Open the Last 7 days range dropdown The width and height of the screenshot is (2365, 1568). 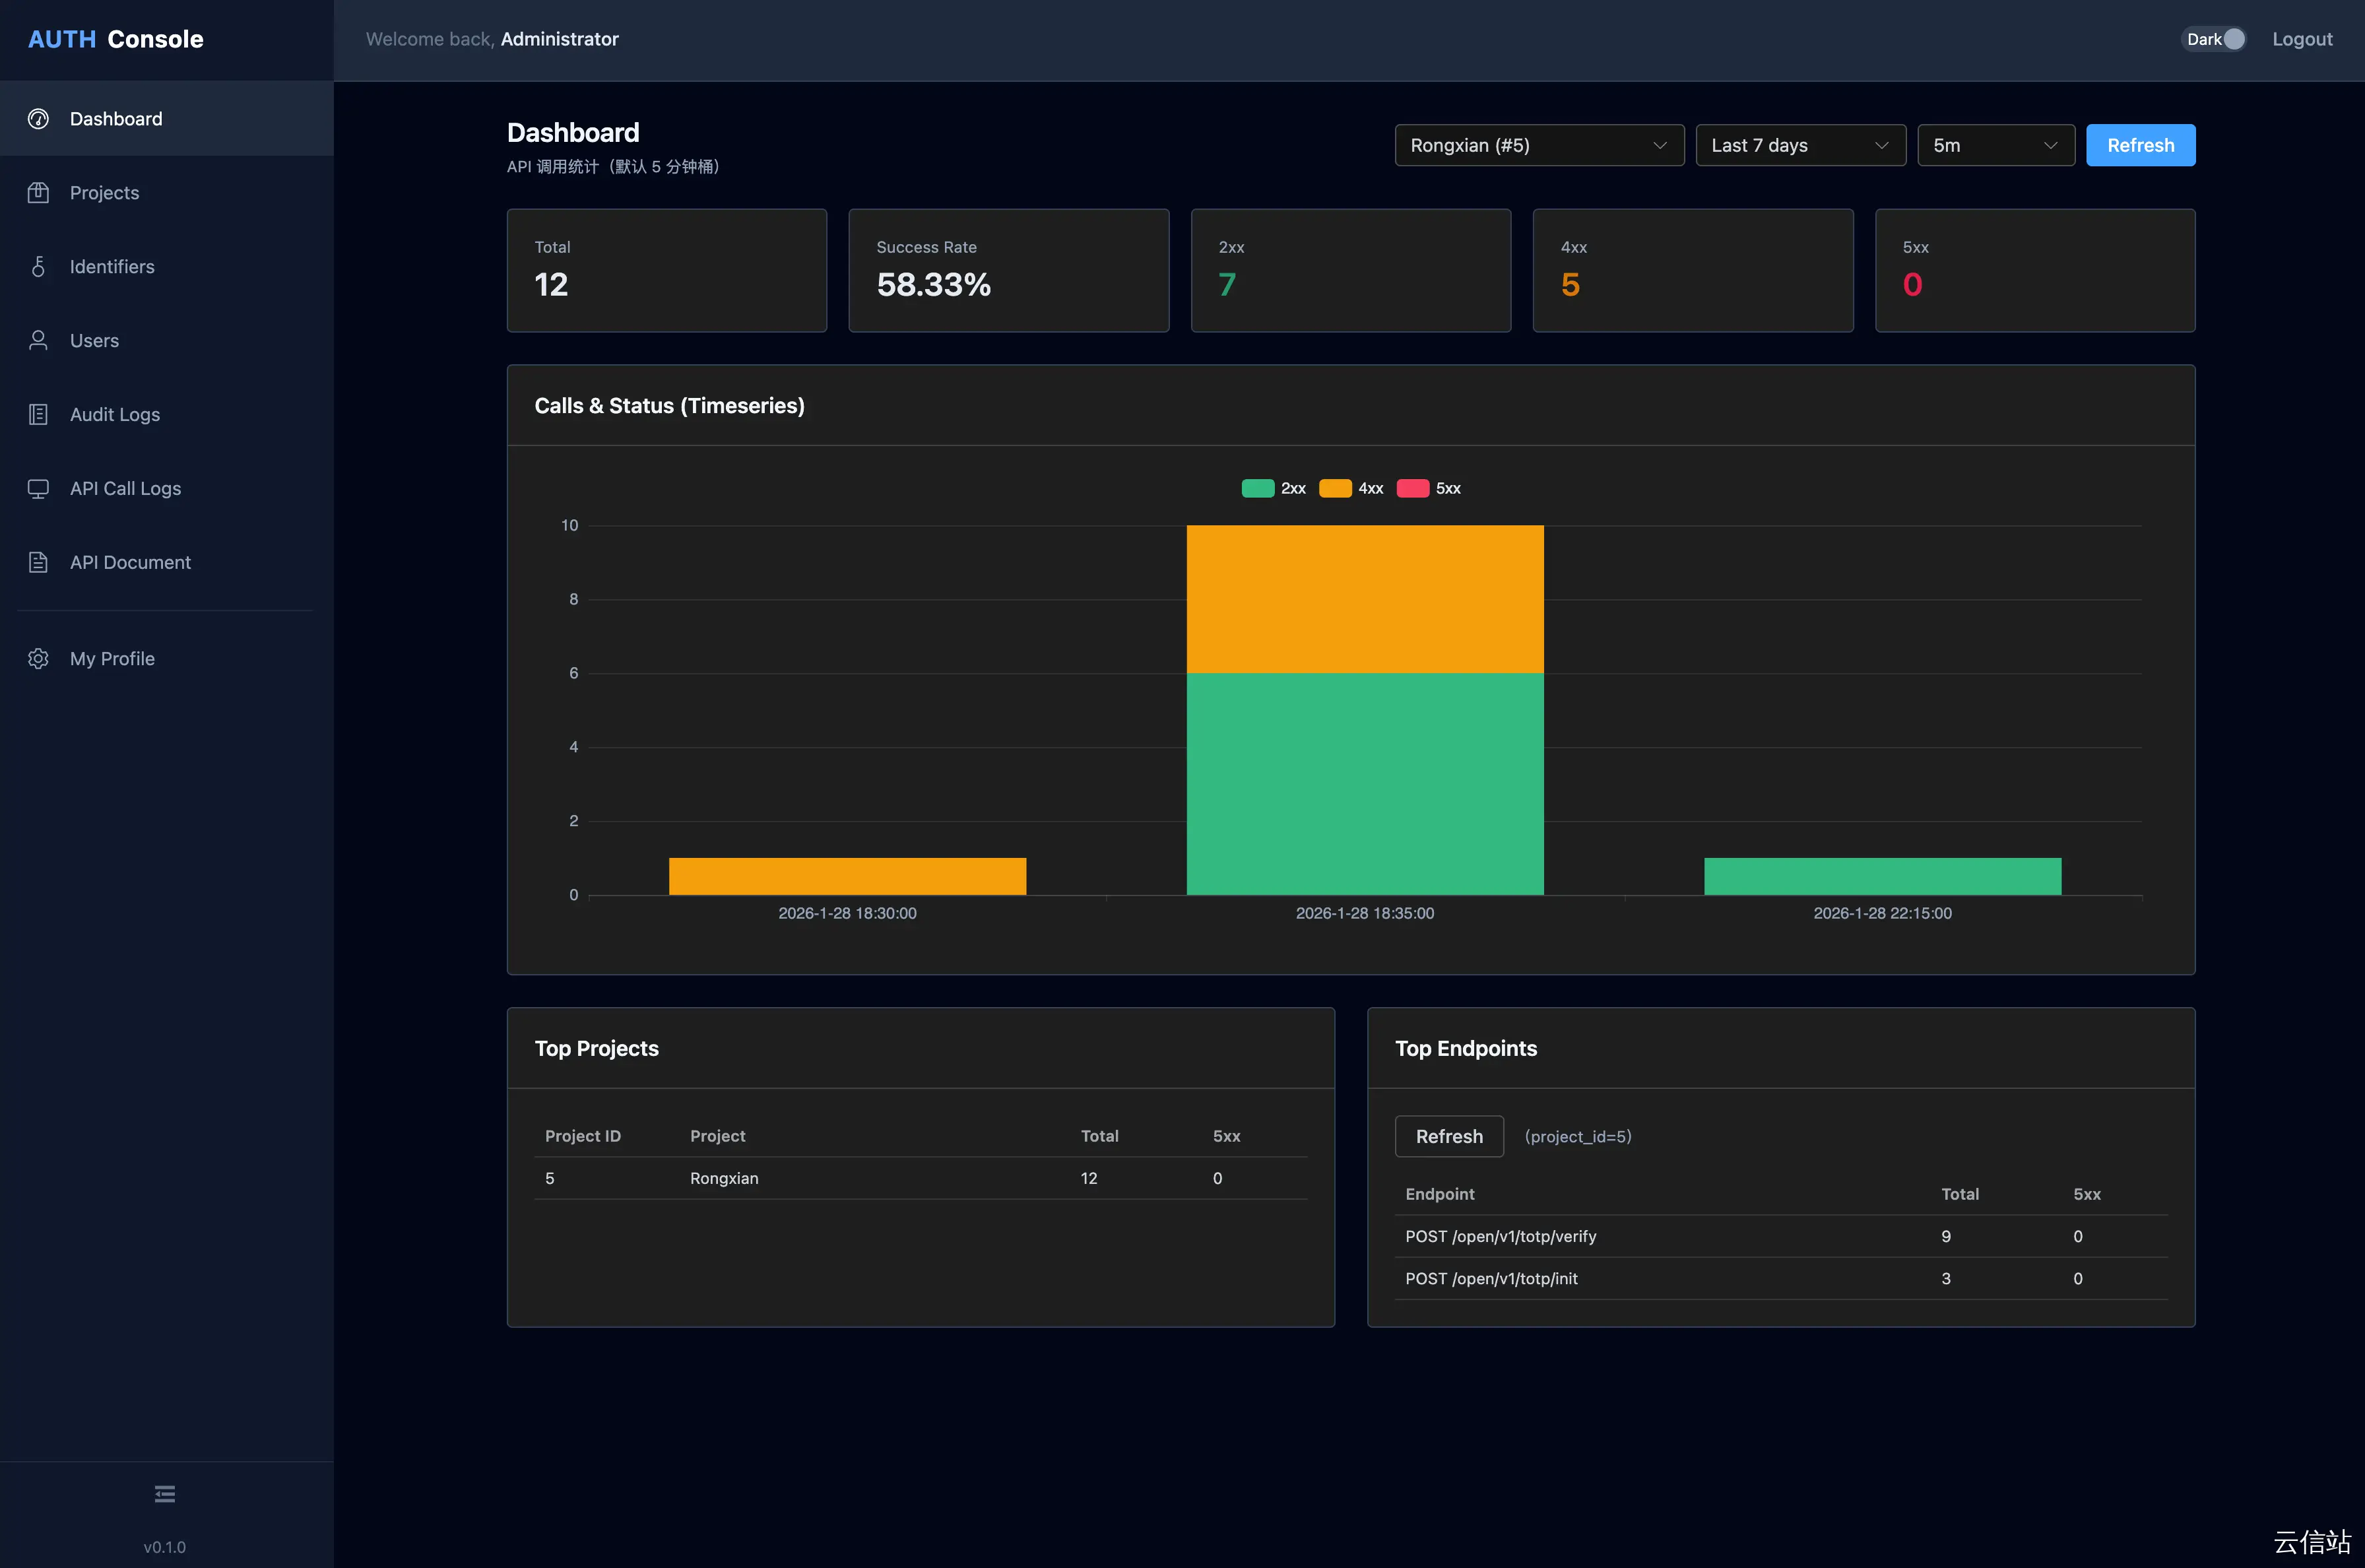[x=1799, y=146]
